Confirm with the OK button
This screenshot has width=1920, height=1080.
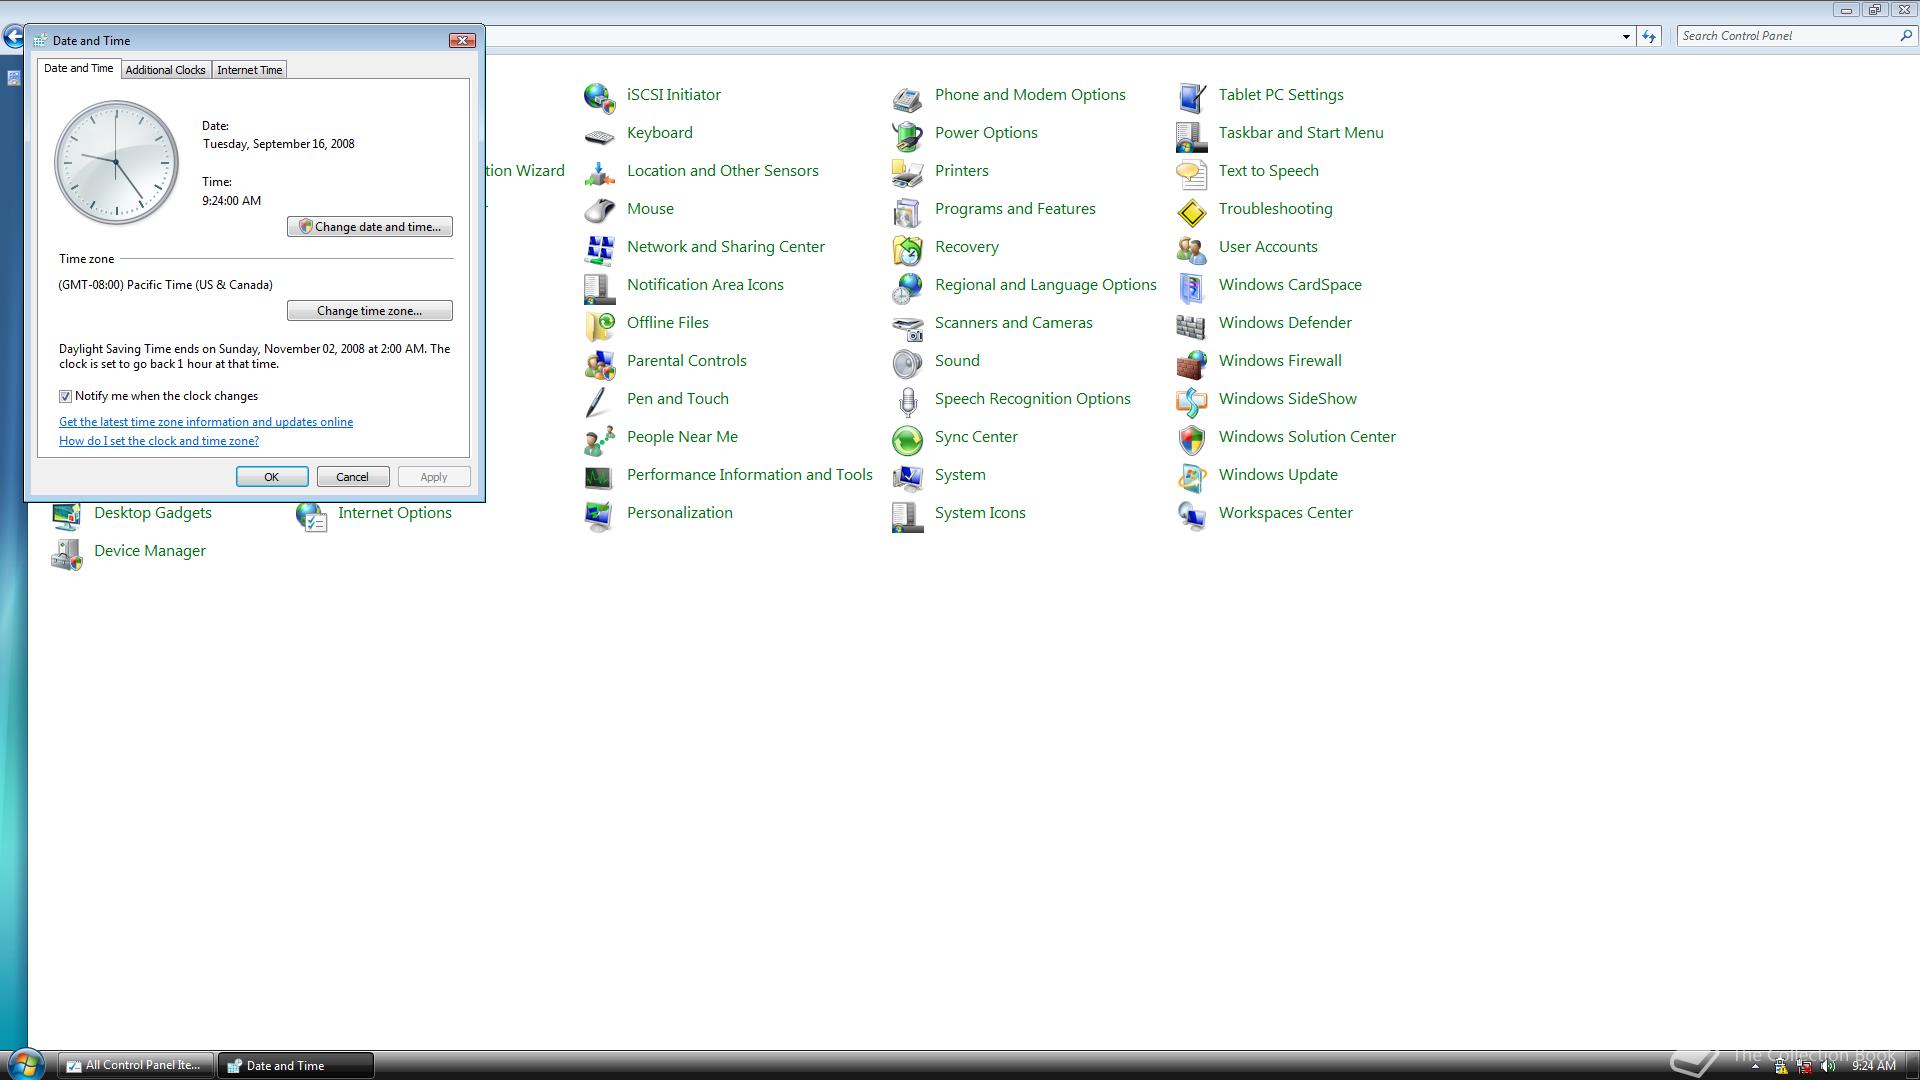pyautogui.click(x=272, y=477)
